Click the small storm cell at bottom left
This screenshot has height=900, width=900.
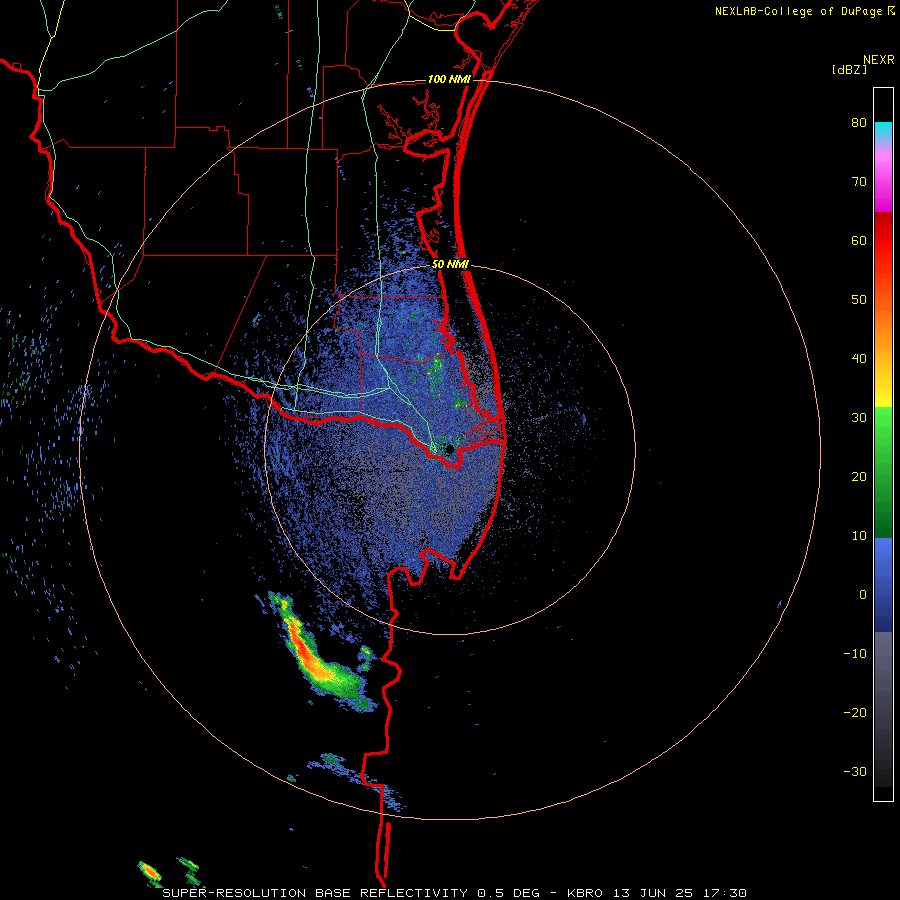(149, 872)
